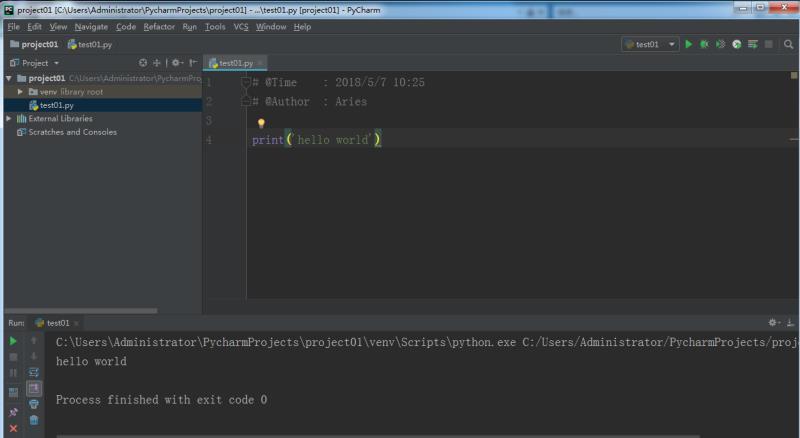Viewport: 800px width, 438px height.
Task: Collapse the project01 root folder
Action: pos(9,78)
